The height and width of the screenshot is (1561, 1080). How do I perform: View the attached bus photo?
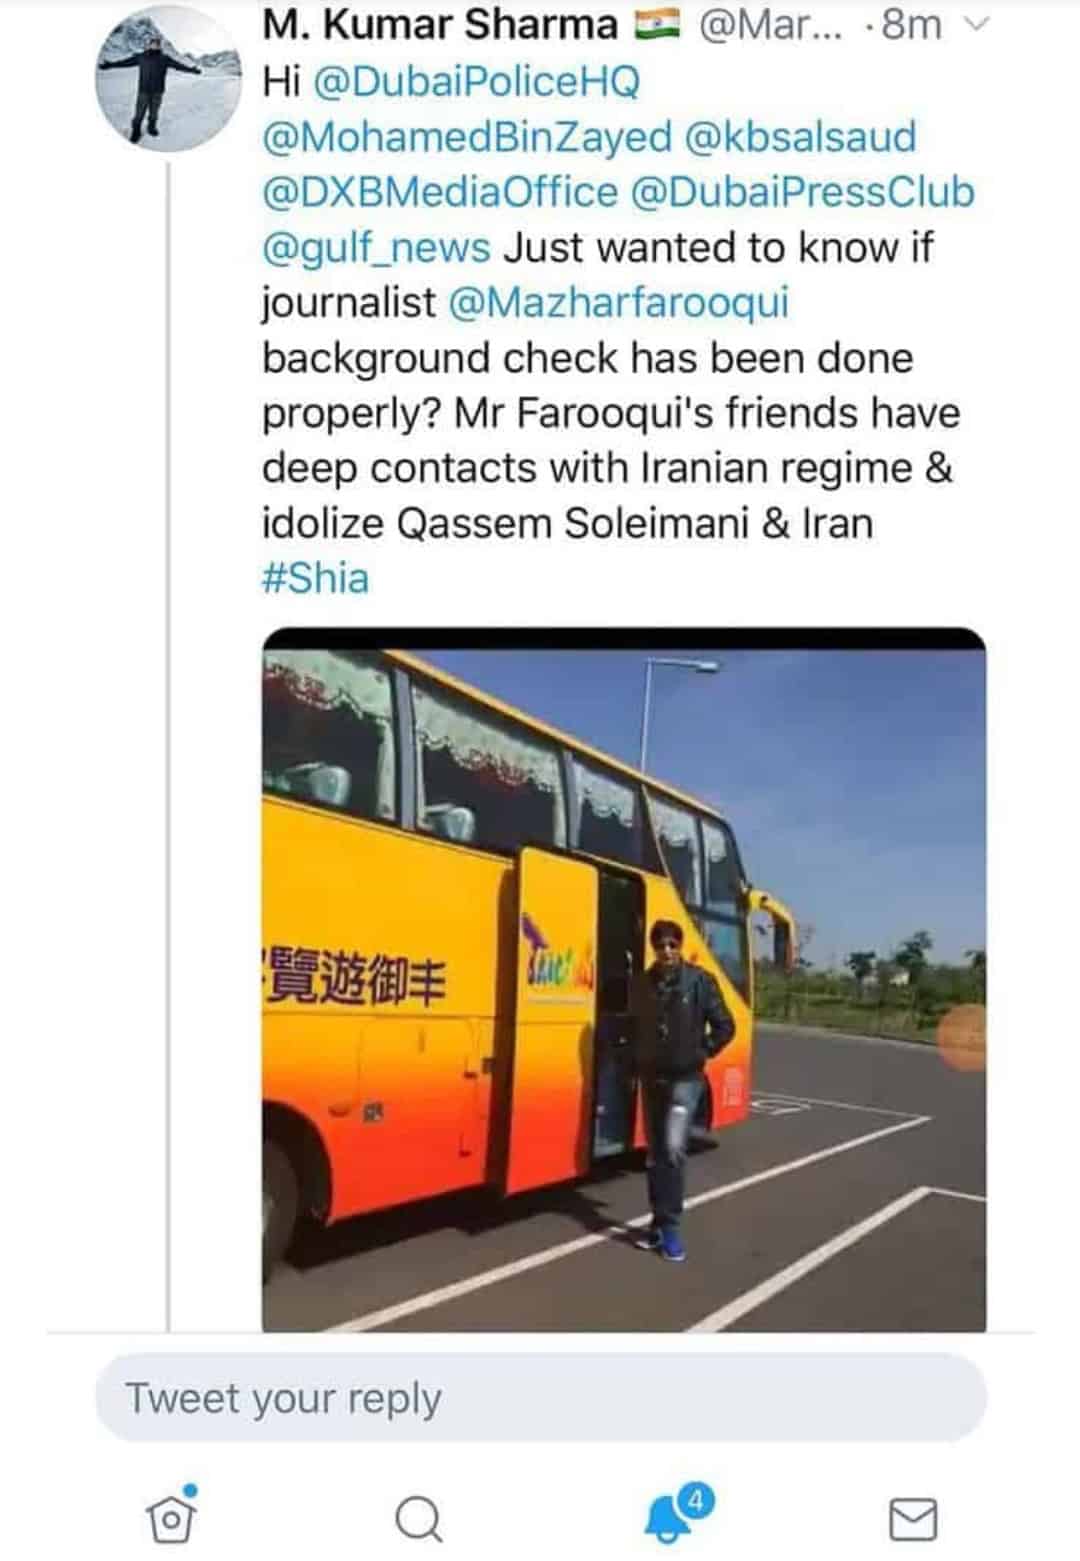click(x=624, y=980)
